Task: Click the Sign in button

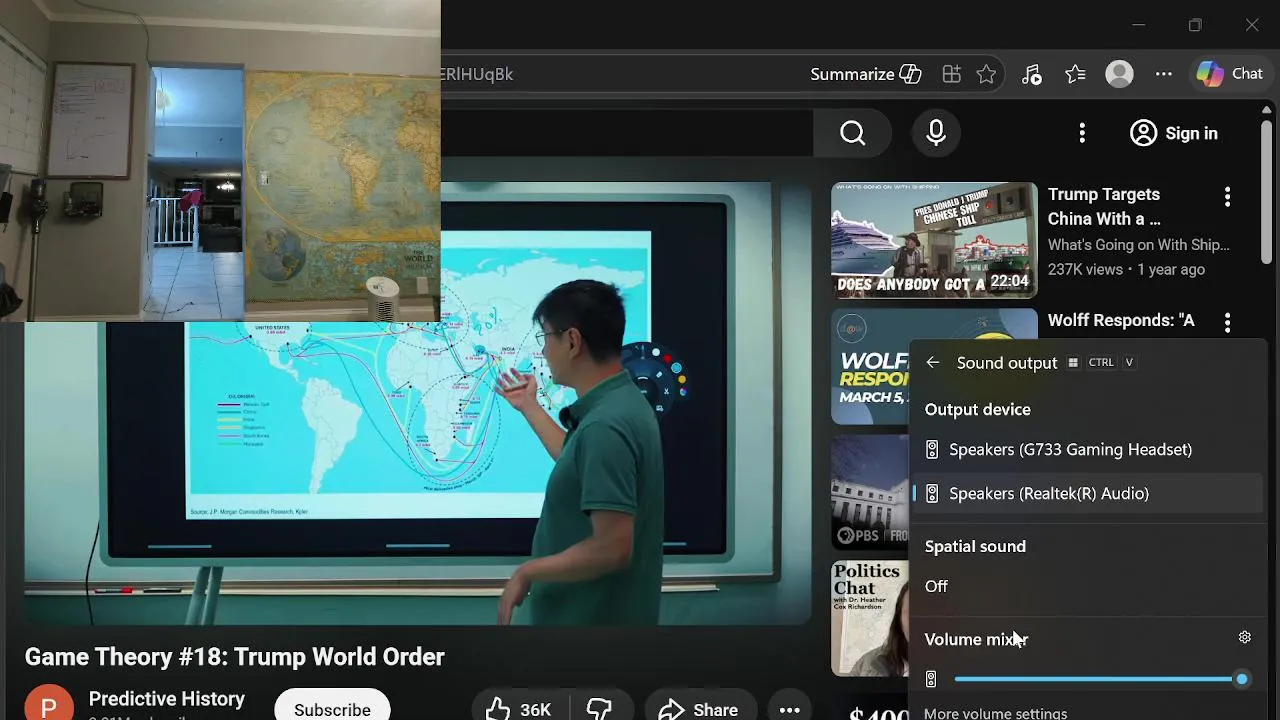Action: coord(1174,133)
